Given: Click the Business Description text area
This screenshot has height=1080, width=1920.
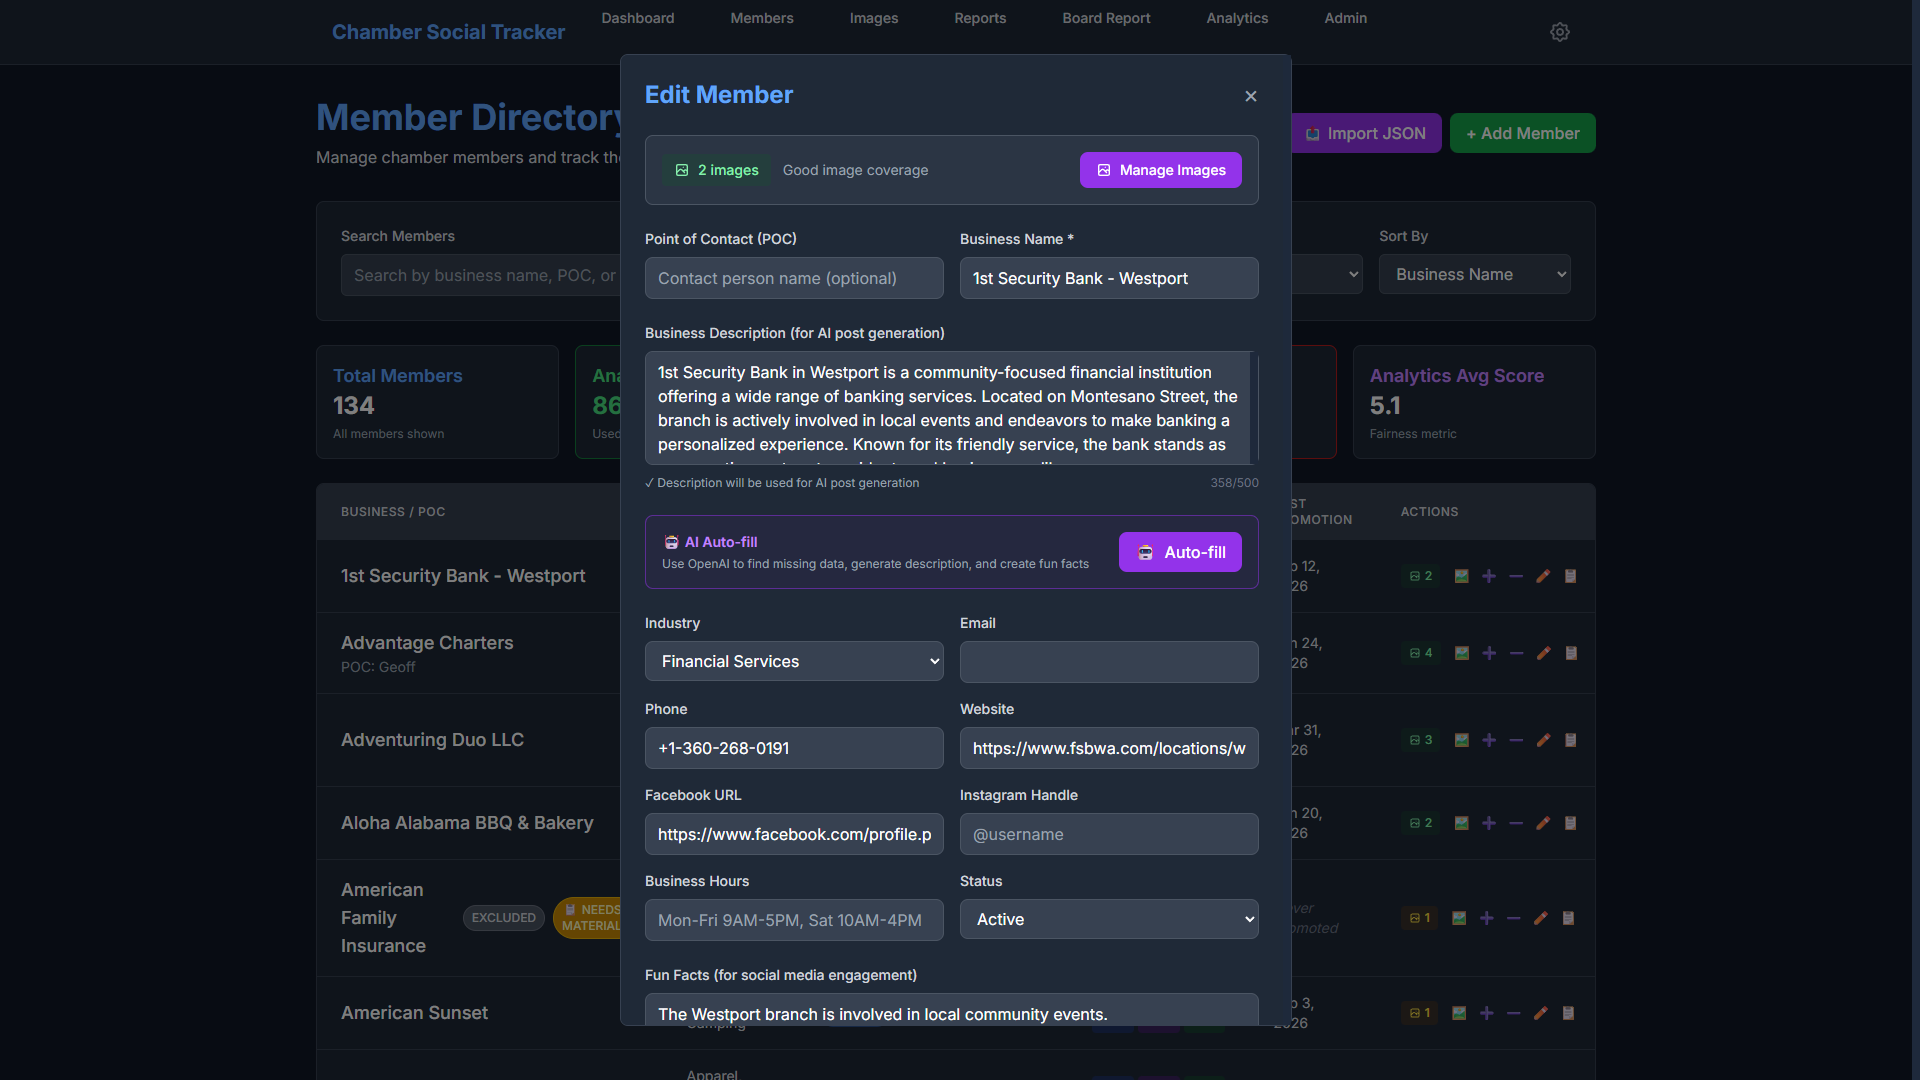Looking at the screenshot, I should point(951,408).
